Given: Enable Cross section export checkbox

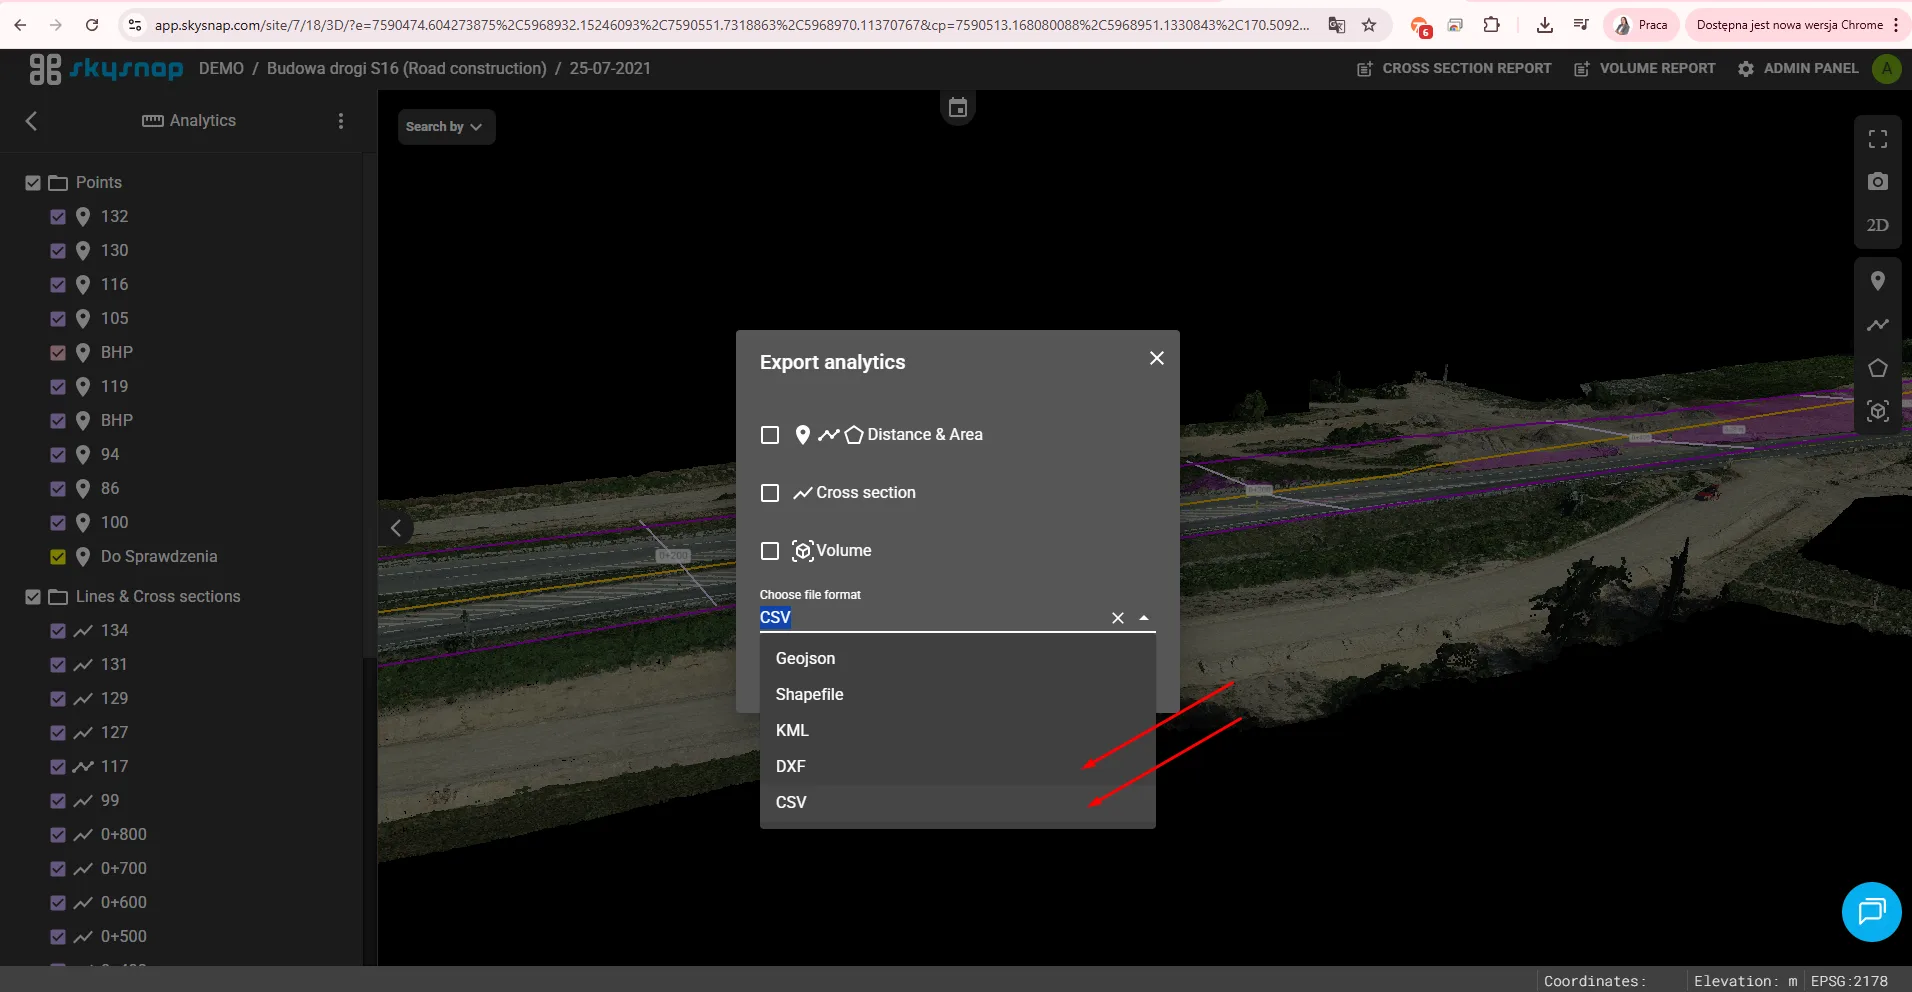Looking at the screenshot, I should [x=770, y=493].
